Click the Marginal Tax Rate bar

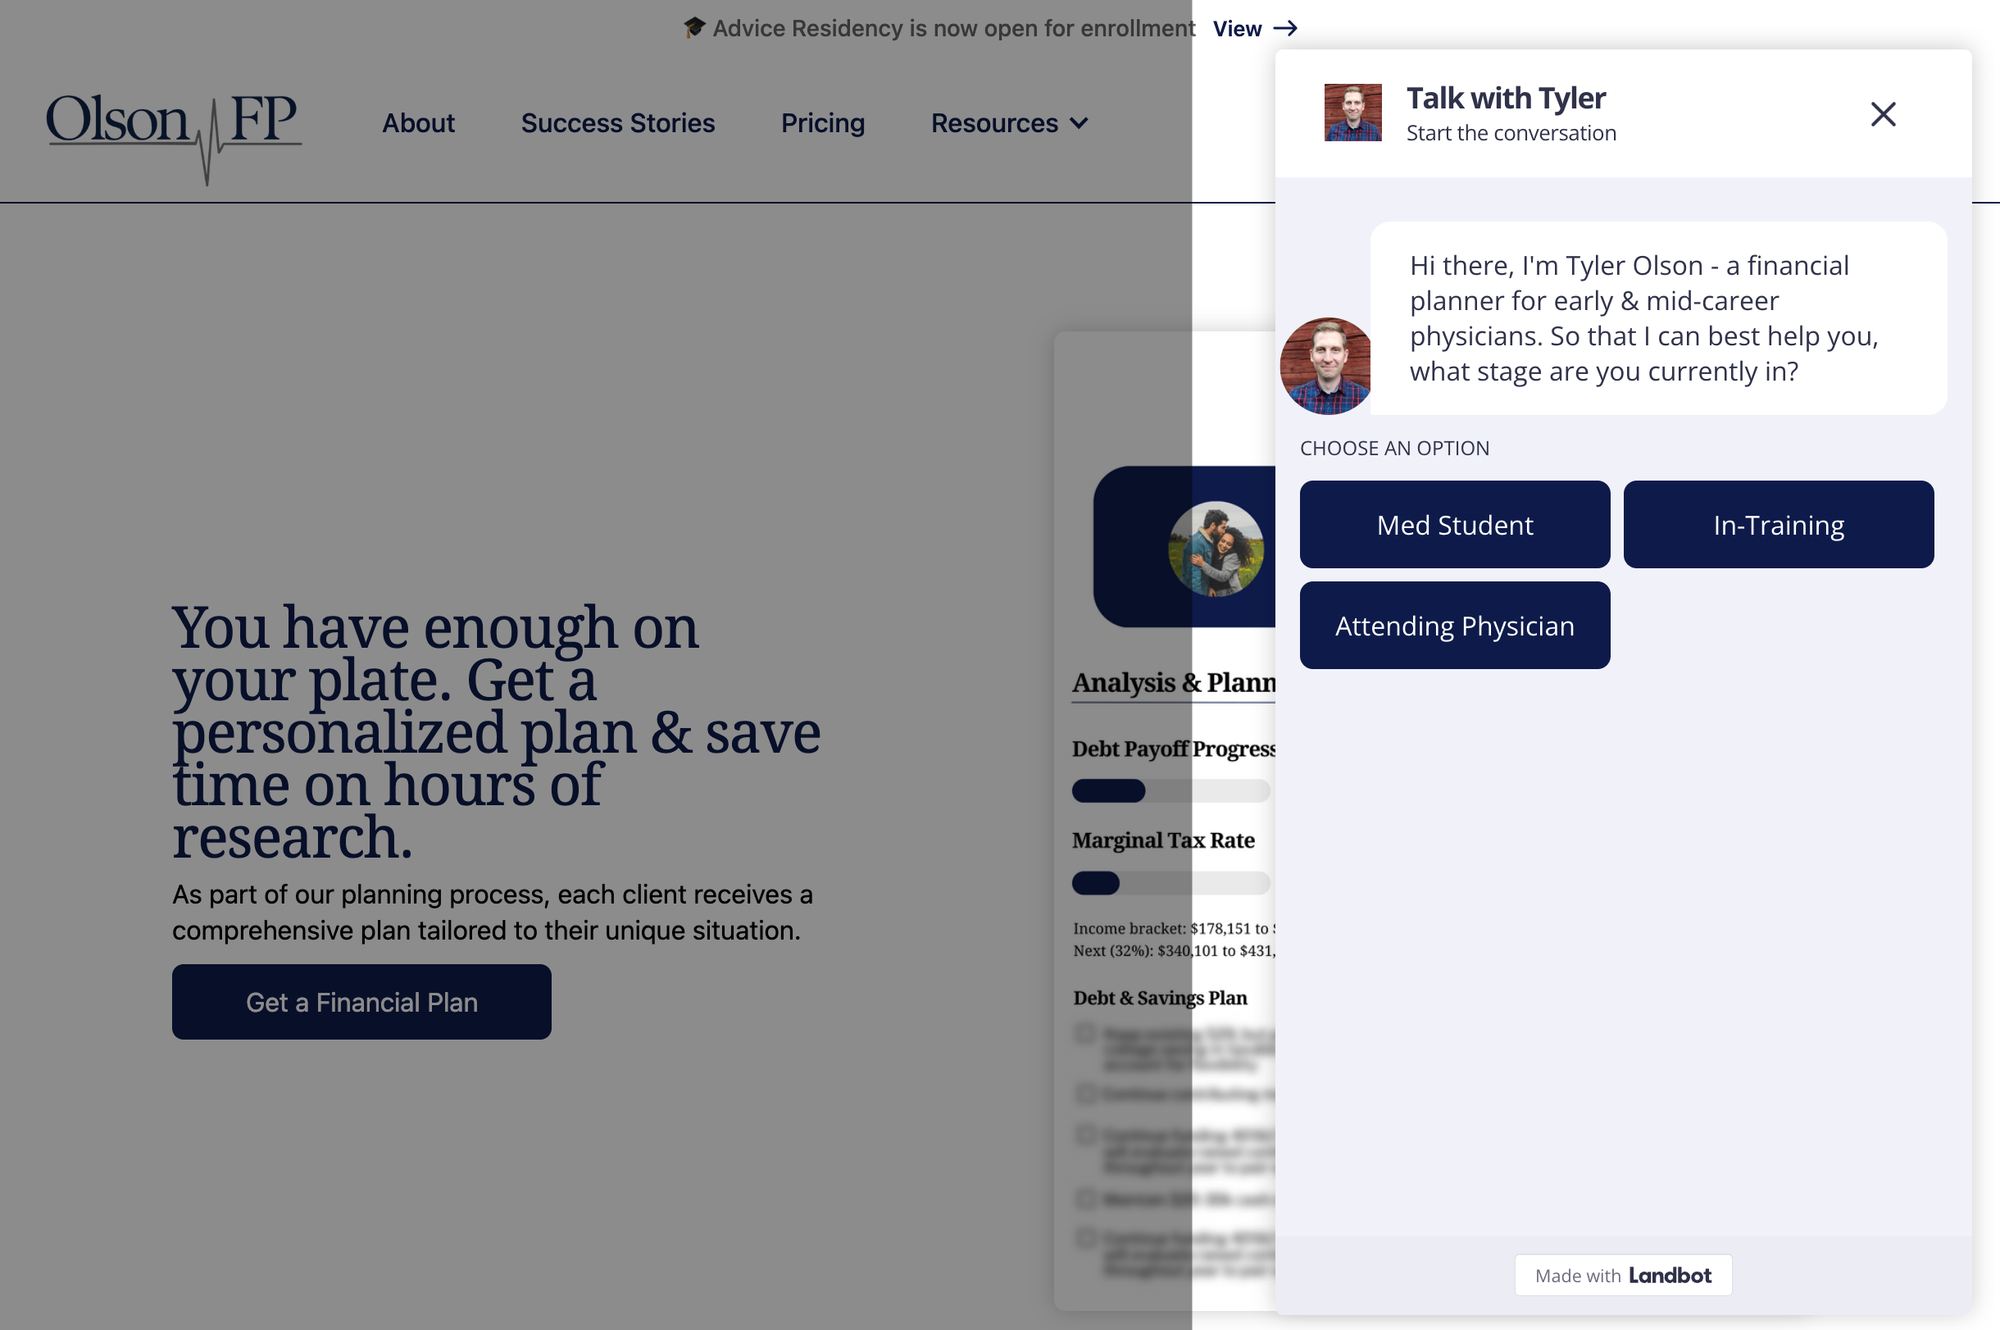click(1171, 883)
